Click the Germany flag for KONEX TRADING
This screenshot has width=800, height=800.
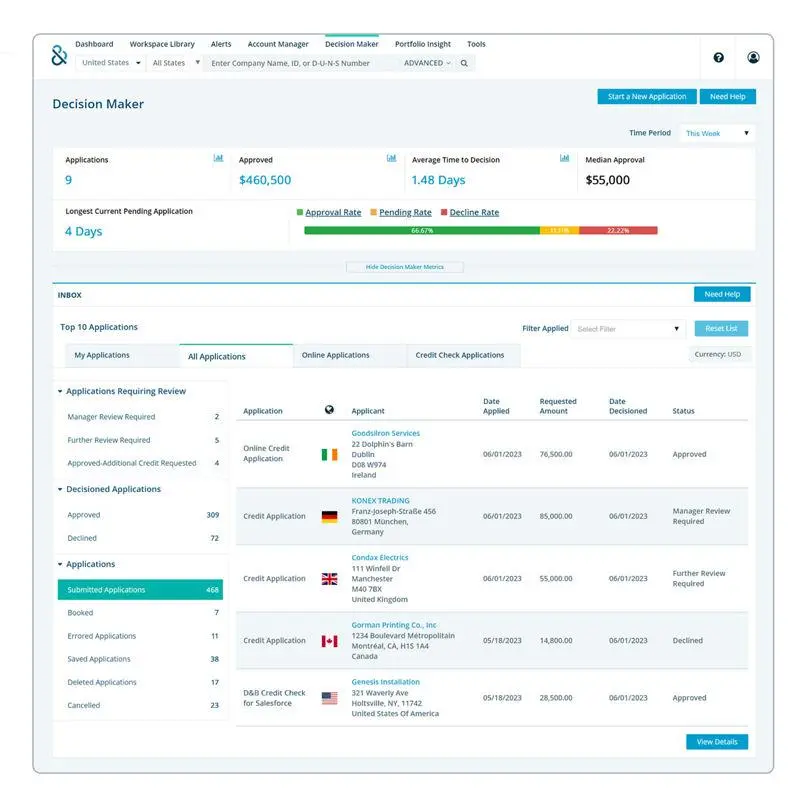pos(329,516)
